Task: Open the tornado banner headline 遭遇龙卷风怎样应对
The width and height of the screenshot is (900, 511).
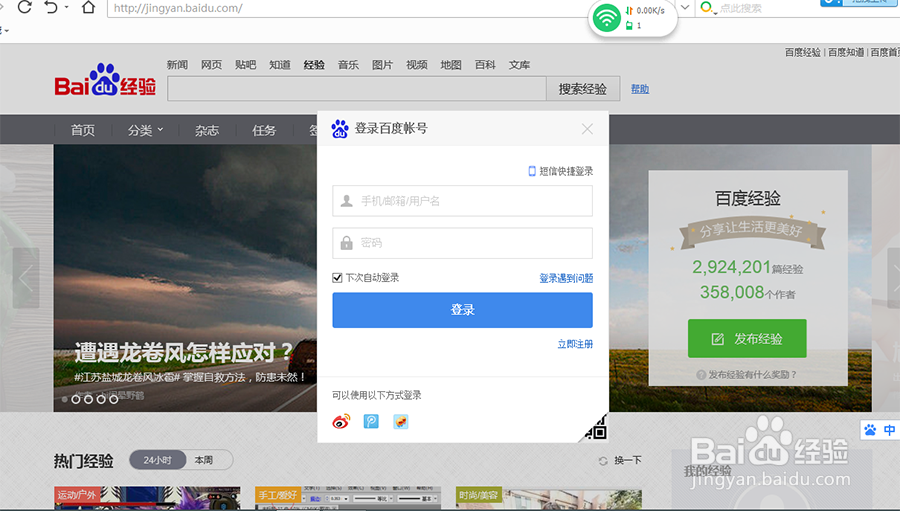Action: [184, 353]
